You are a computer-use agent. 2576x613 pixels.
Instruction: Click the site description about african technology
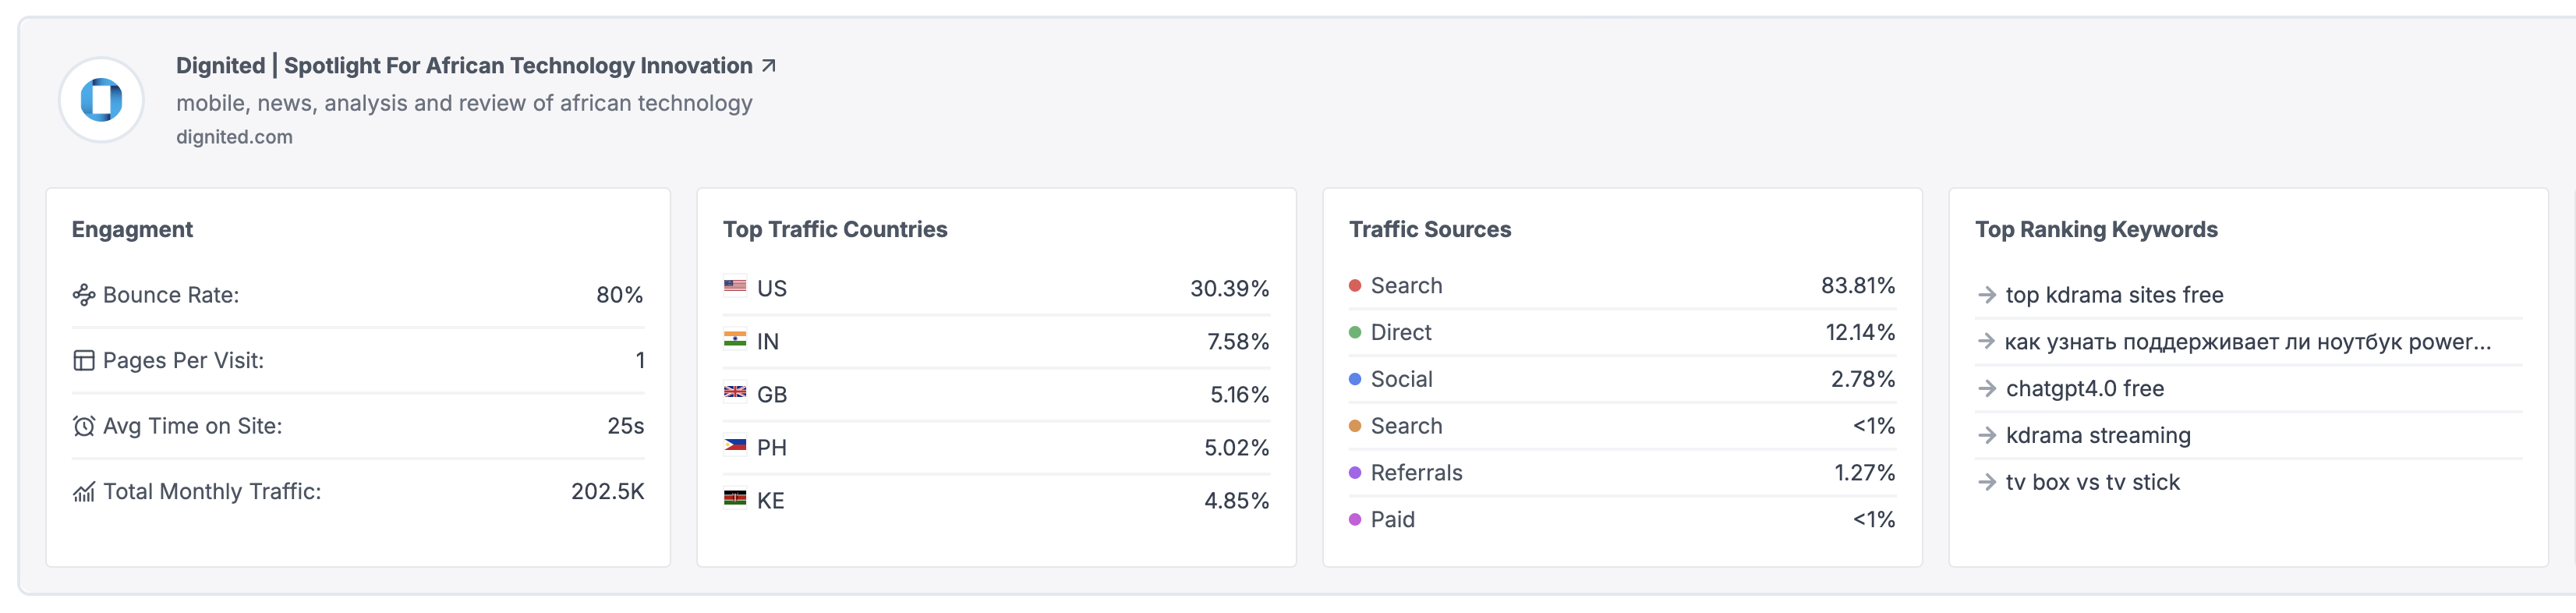[x=464, y=103]
